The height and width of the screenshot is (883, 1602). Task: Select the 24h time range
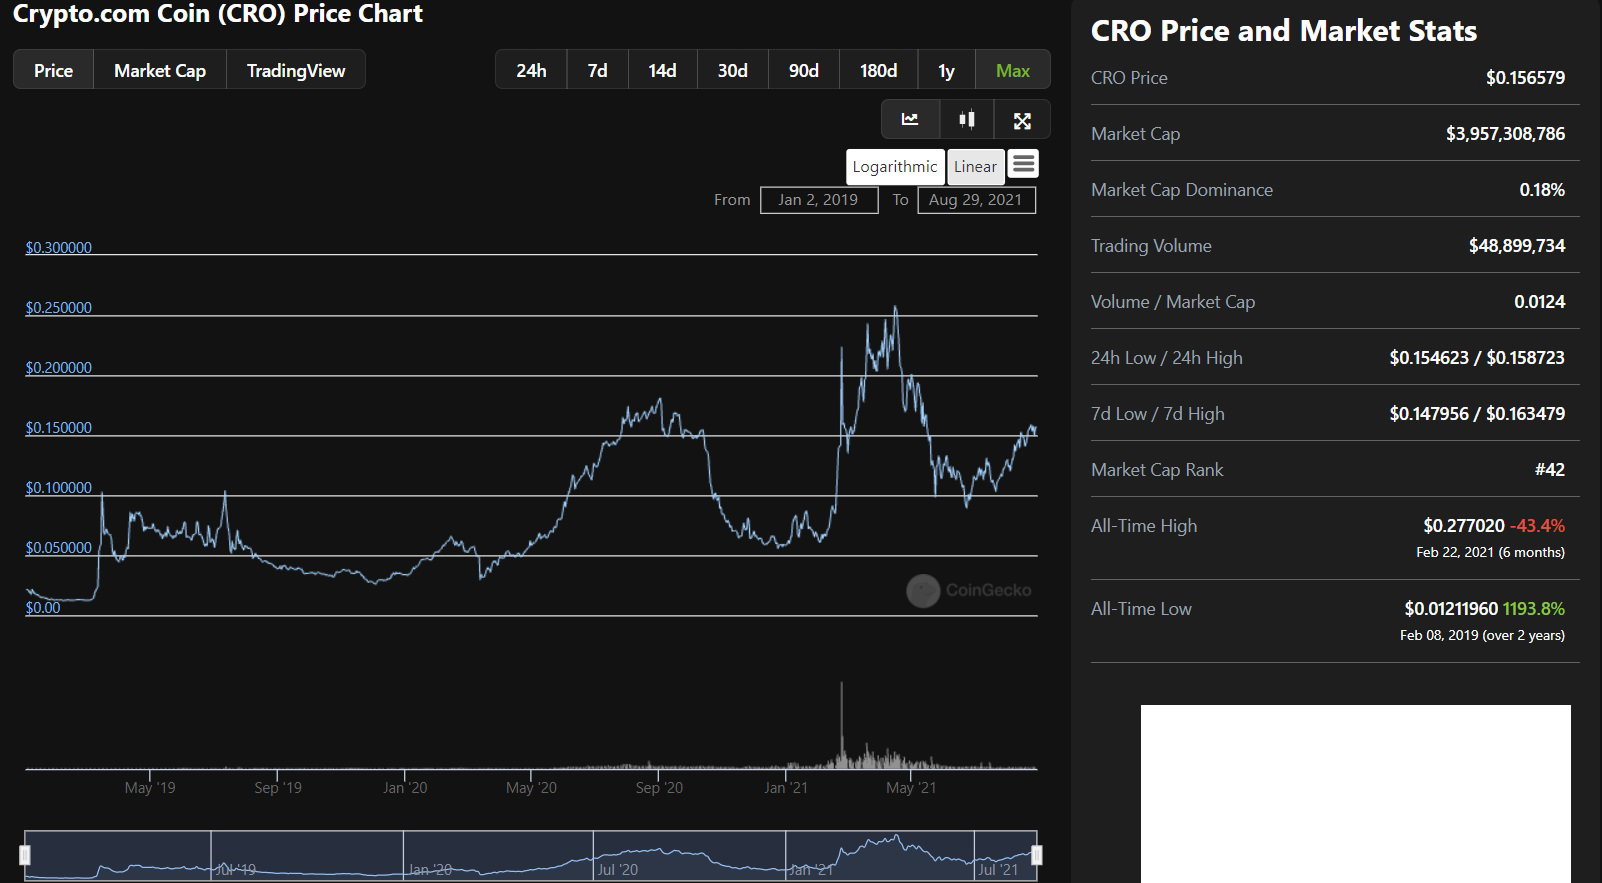(x=531, y=70)
